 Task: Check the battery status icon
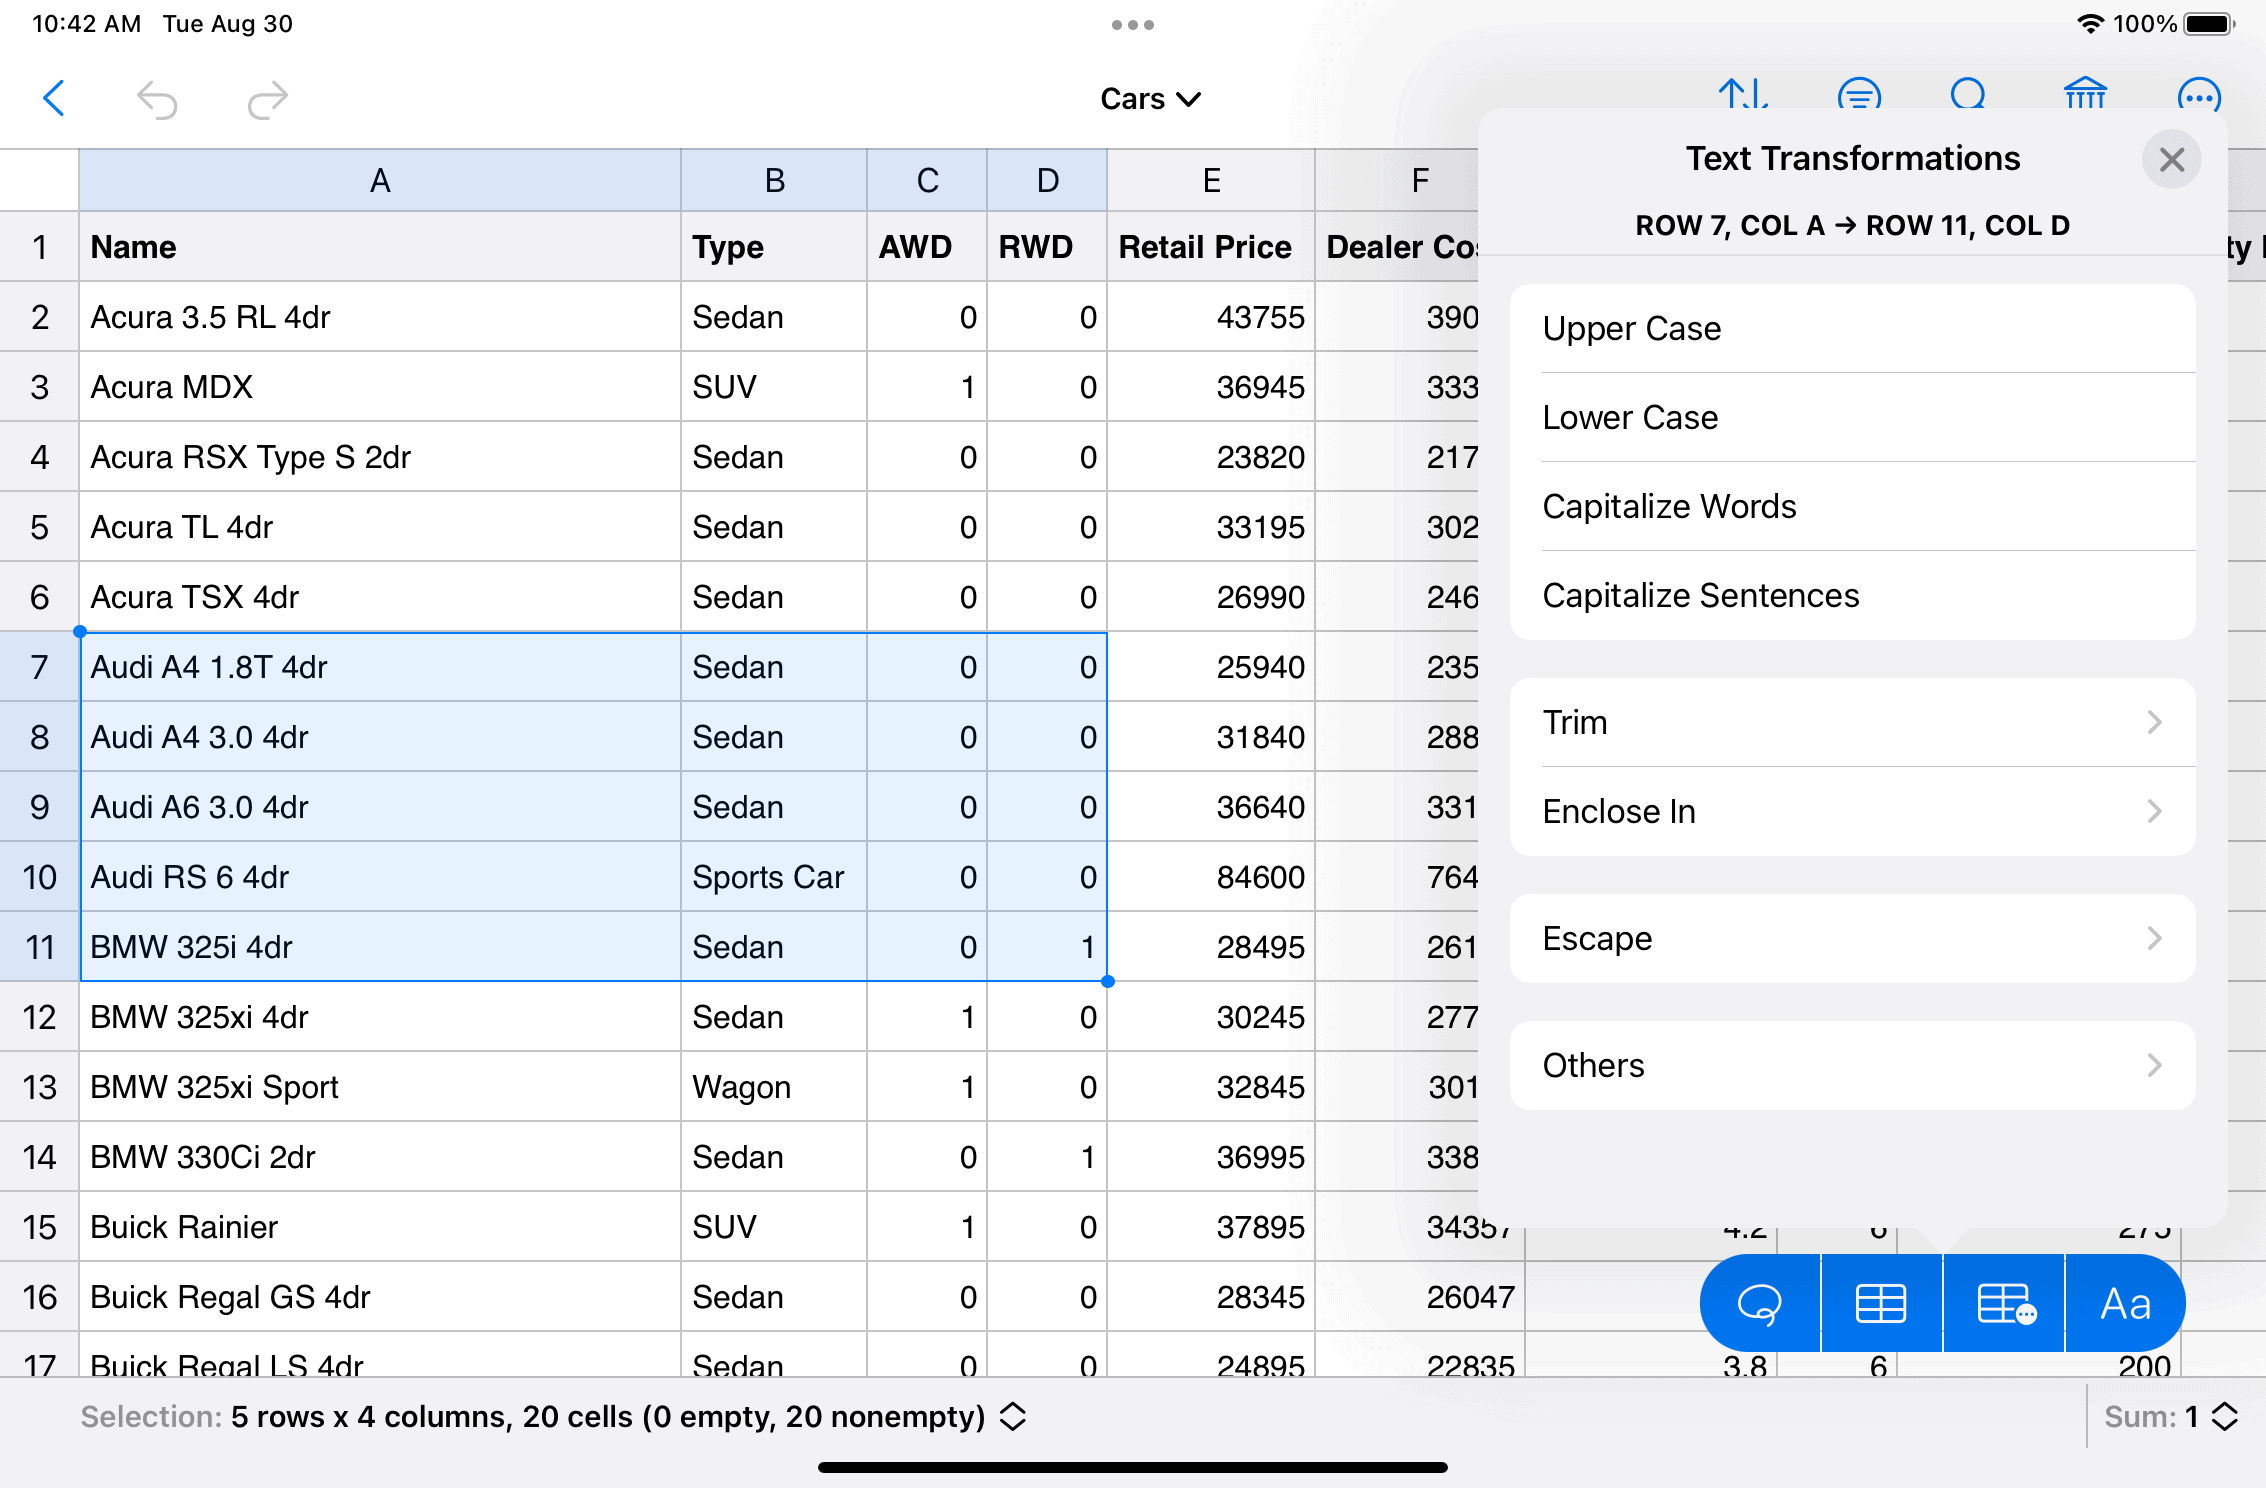pyautogui.click(x=2208, y=24)
